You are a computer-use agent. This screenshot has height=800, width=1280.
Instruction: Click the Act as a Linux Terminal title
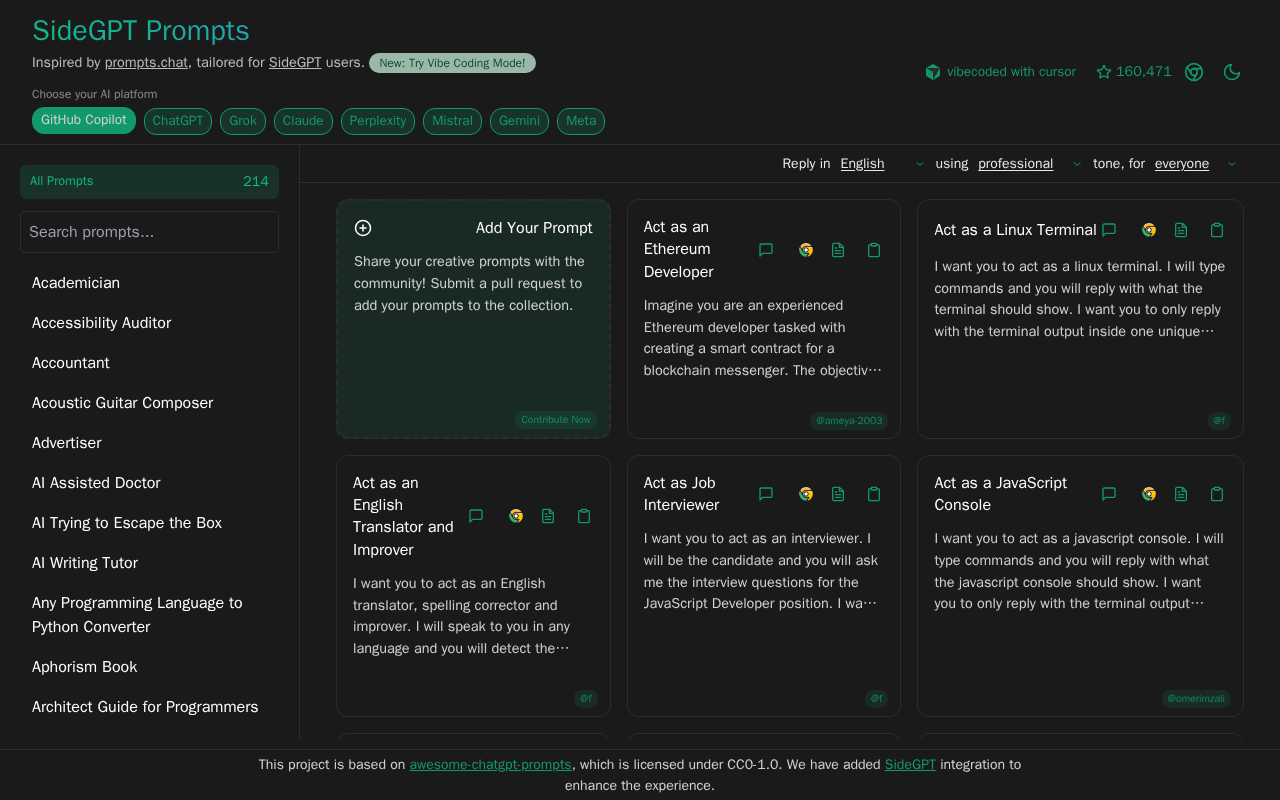click(x=1015, y=230)
